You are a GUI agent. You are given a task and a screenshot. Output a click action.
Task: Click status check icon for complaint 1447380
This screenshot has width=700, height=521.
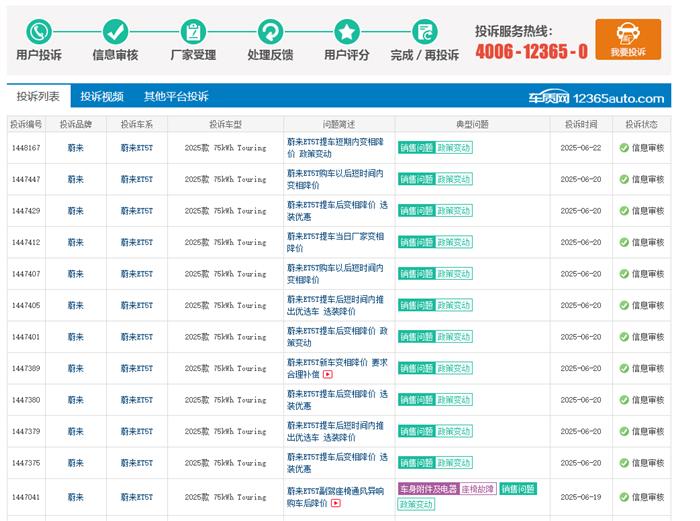click(624, 400)
